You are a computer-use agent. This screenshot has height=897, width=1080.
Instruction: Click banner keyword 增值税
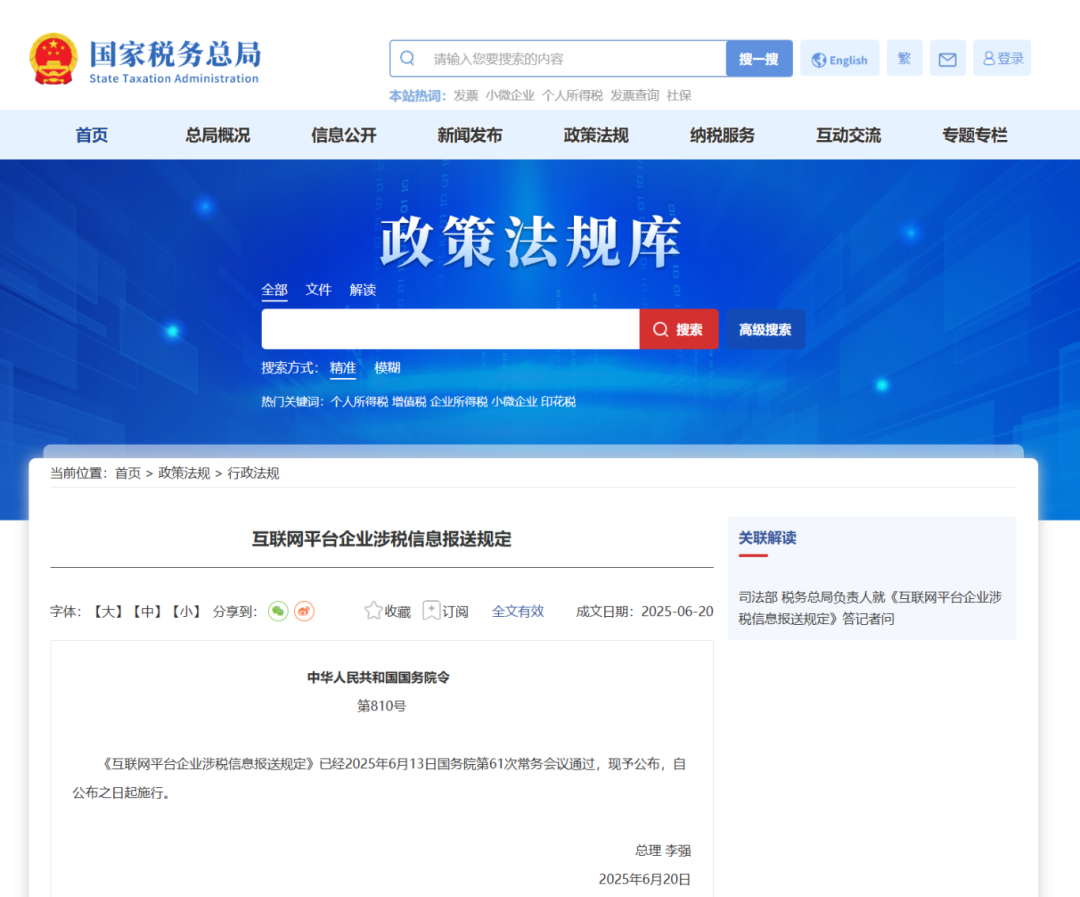click(409, 402)
